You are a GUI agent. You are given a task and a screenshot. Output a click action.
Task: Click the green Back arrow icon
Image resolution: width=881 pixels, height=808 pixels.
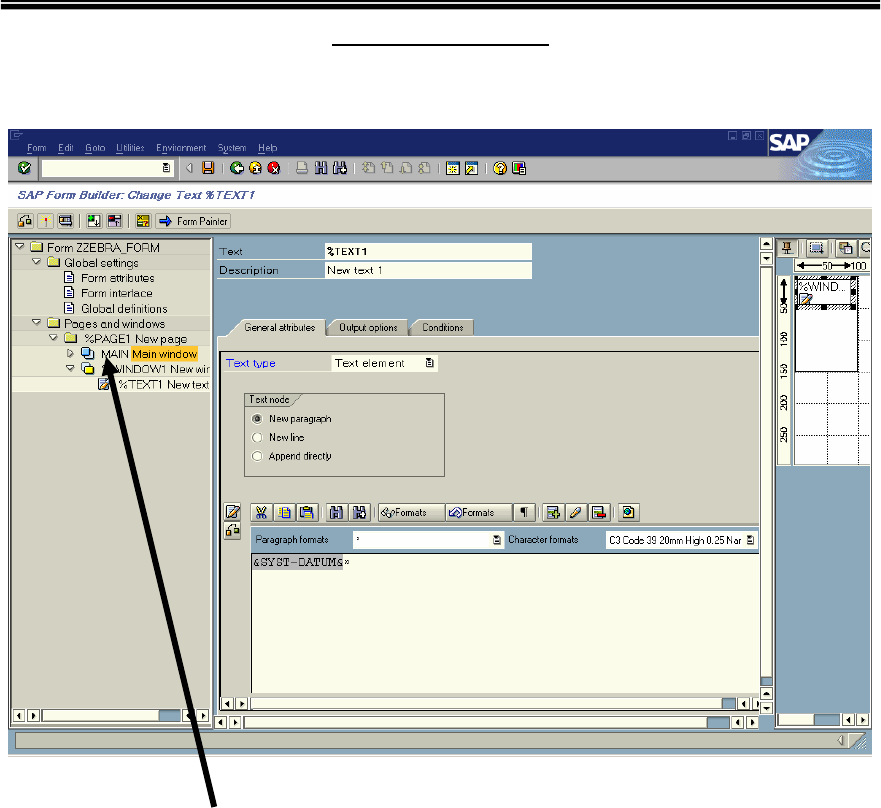237,167
